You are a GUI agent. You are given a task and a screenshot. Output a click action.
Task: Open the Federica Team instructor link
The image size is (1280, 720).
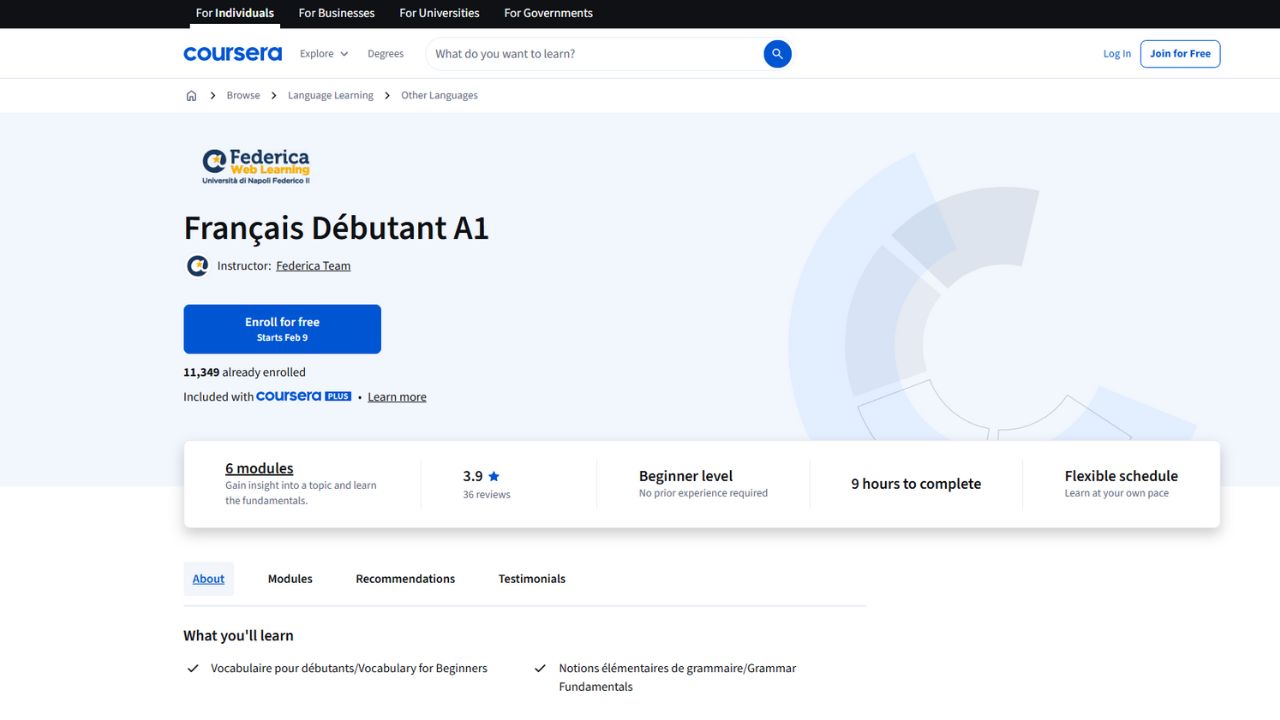313,265
